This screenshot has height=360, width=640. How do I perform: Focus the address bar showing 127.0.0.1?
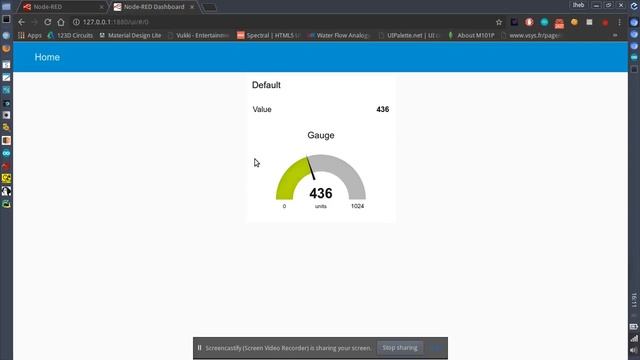click(x=282, y=22)
